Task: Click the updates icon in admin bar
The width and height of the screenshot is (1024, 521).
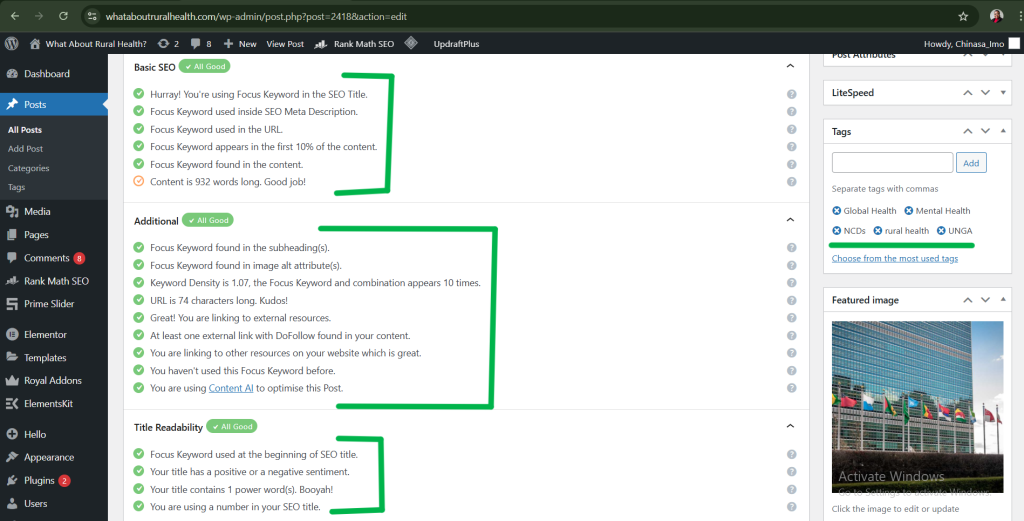Action: pyautogui.click(x=163, y=44)
